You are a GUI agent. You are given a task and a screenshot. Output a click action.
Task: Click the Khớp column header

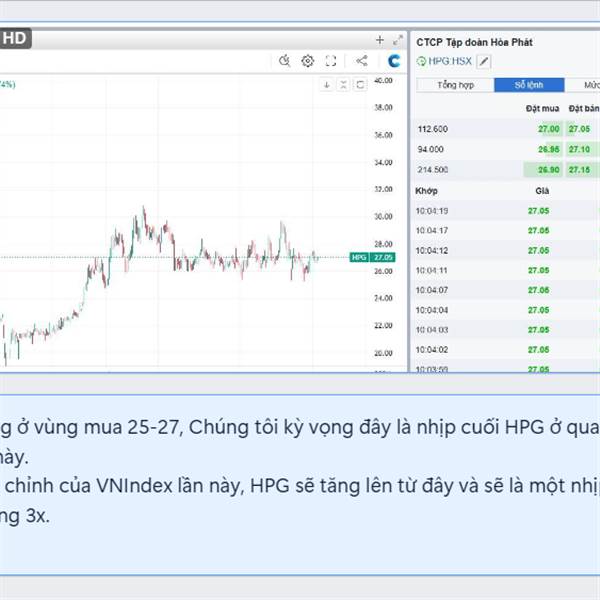(426, 191)
